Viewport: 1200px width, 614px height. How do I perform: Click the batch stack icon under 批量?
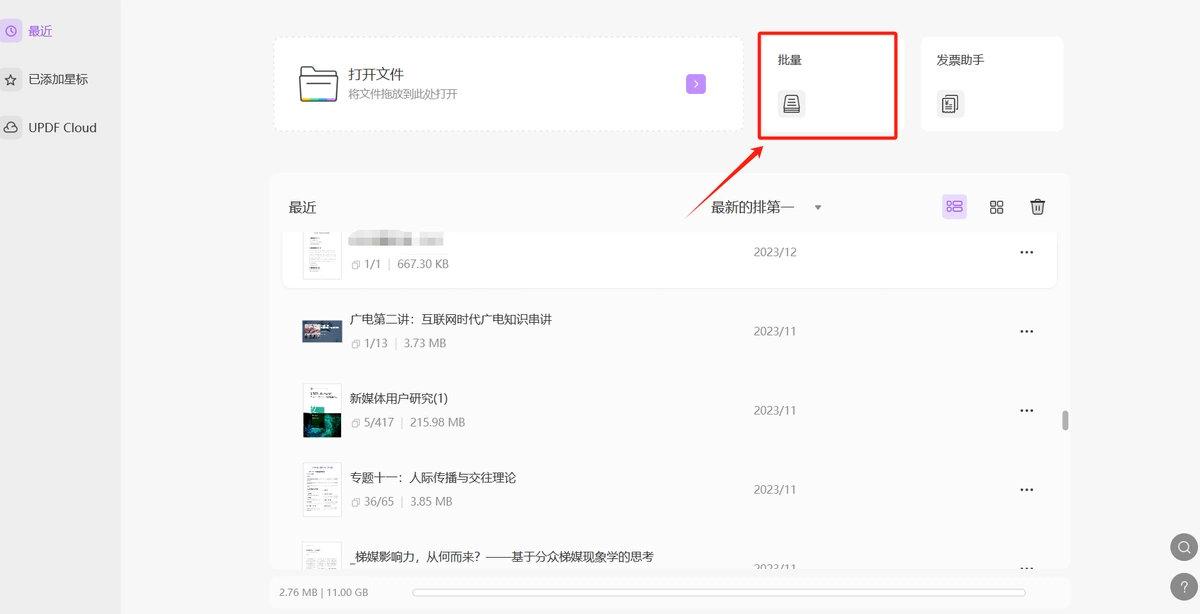click(x=792, y=104)
